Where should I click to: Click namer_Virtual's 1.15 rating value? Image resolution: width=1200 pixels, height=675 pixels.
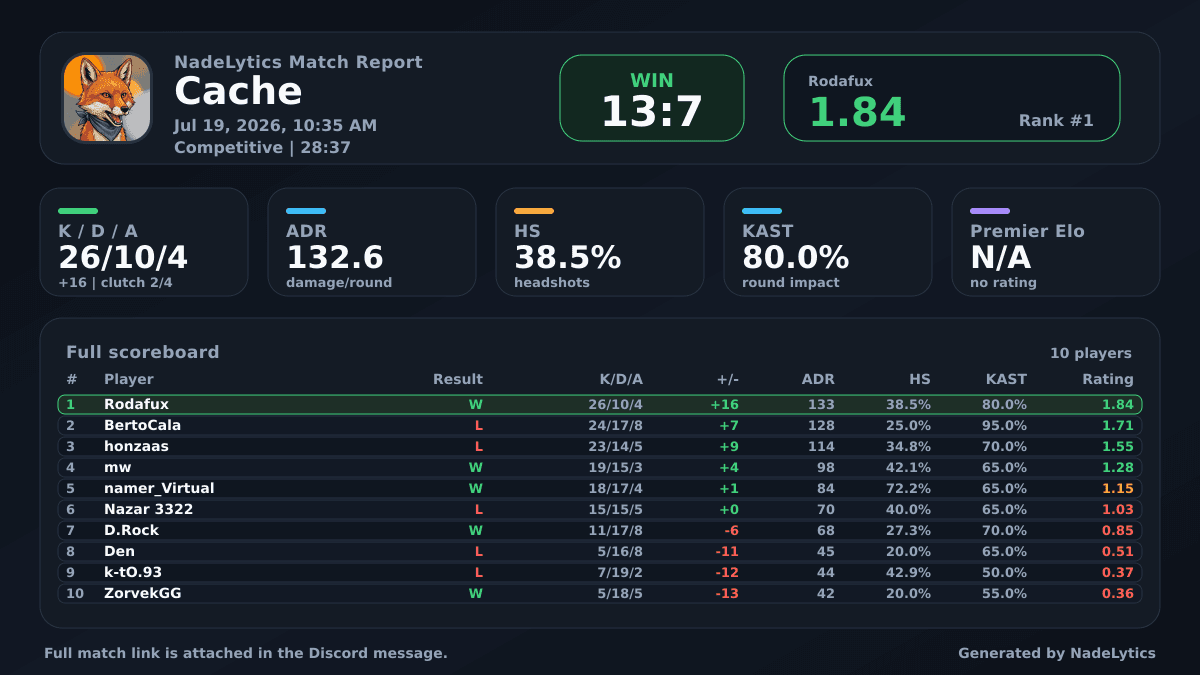click(1118, 489)
